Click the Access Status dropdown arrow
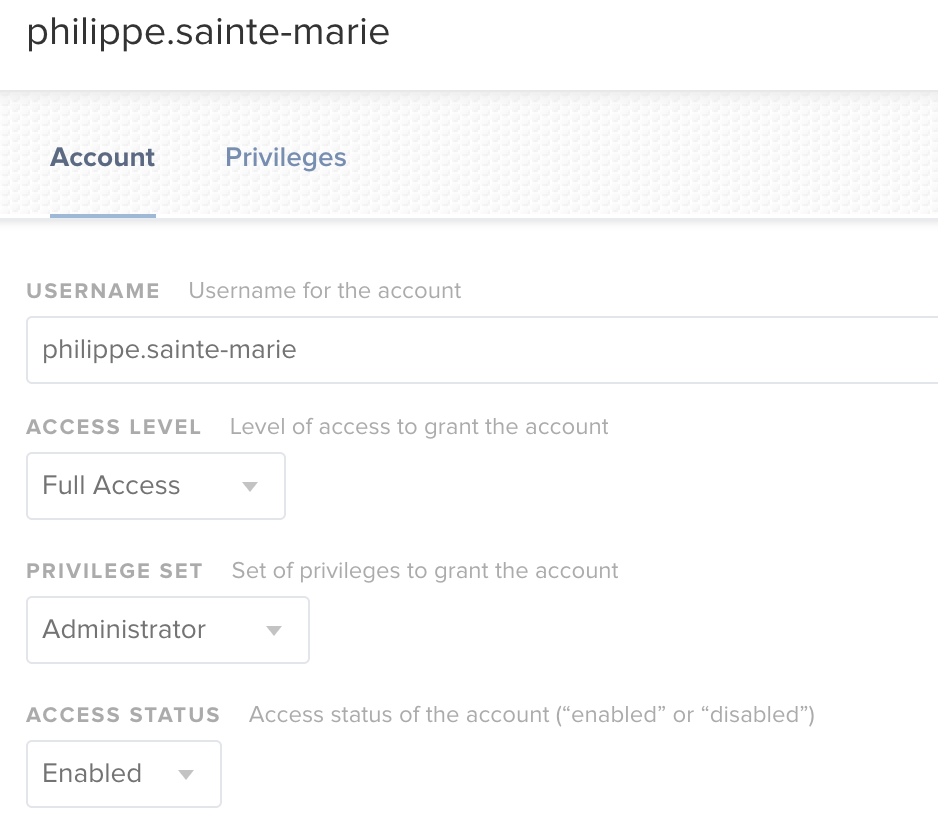This screenshot has height=832, width=938. tap(186, 775)
